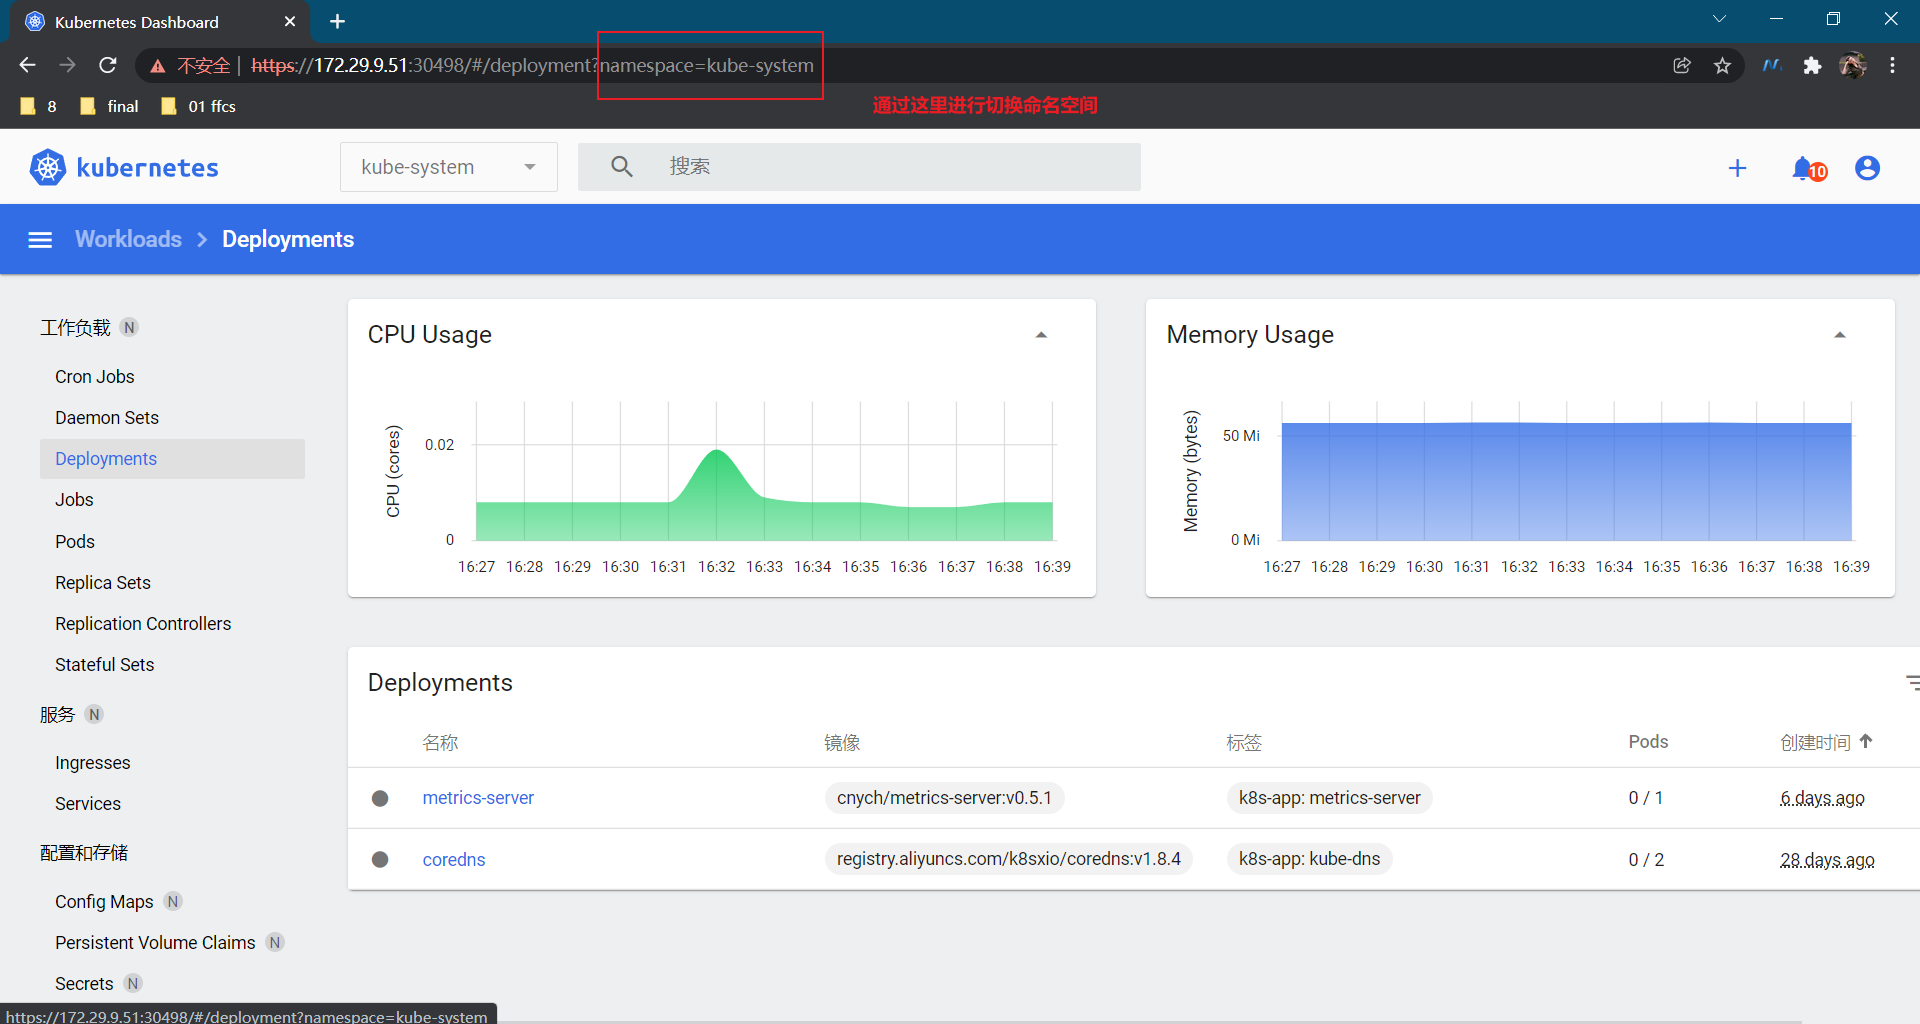Click the browser back arrow

point(27,65)
